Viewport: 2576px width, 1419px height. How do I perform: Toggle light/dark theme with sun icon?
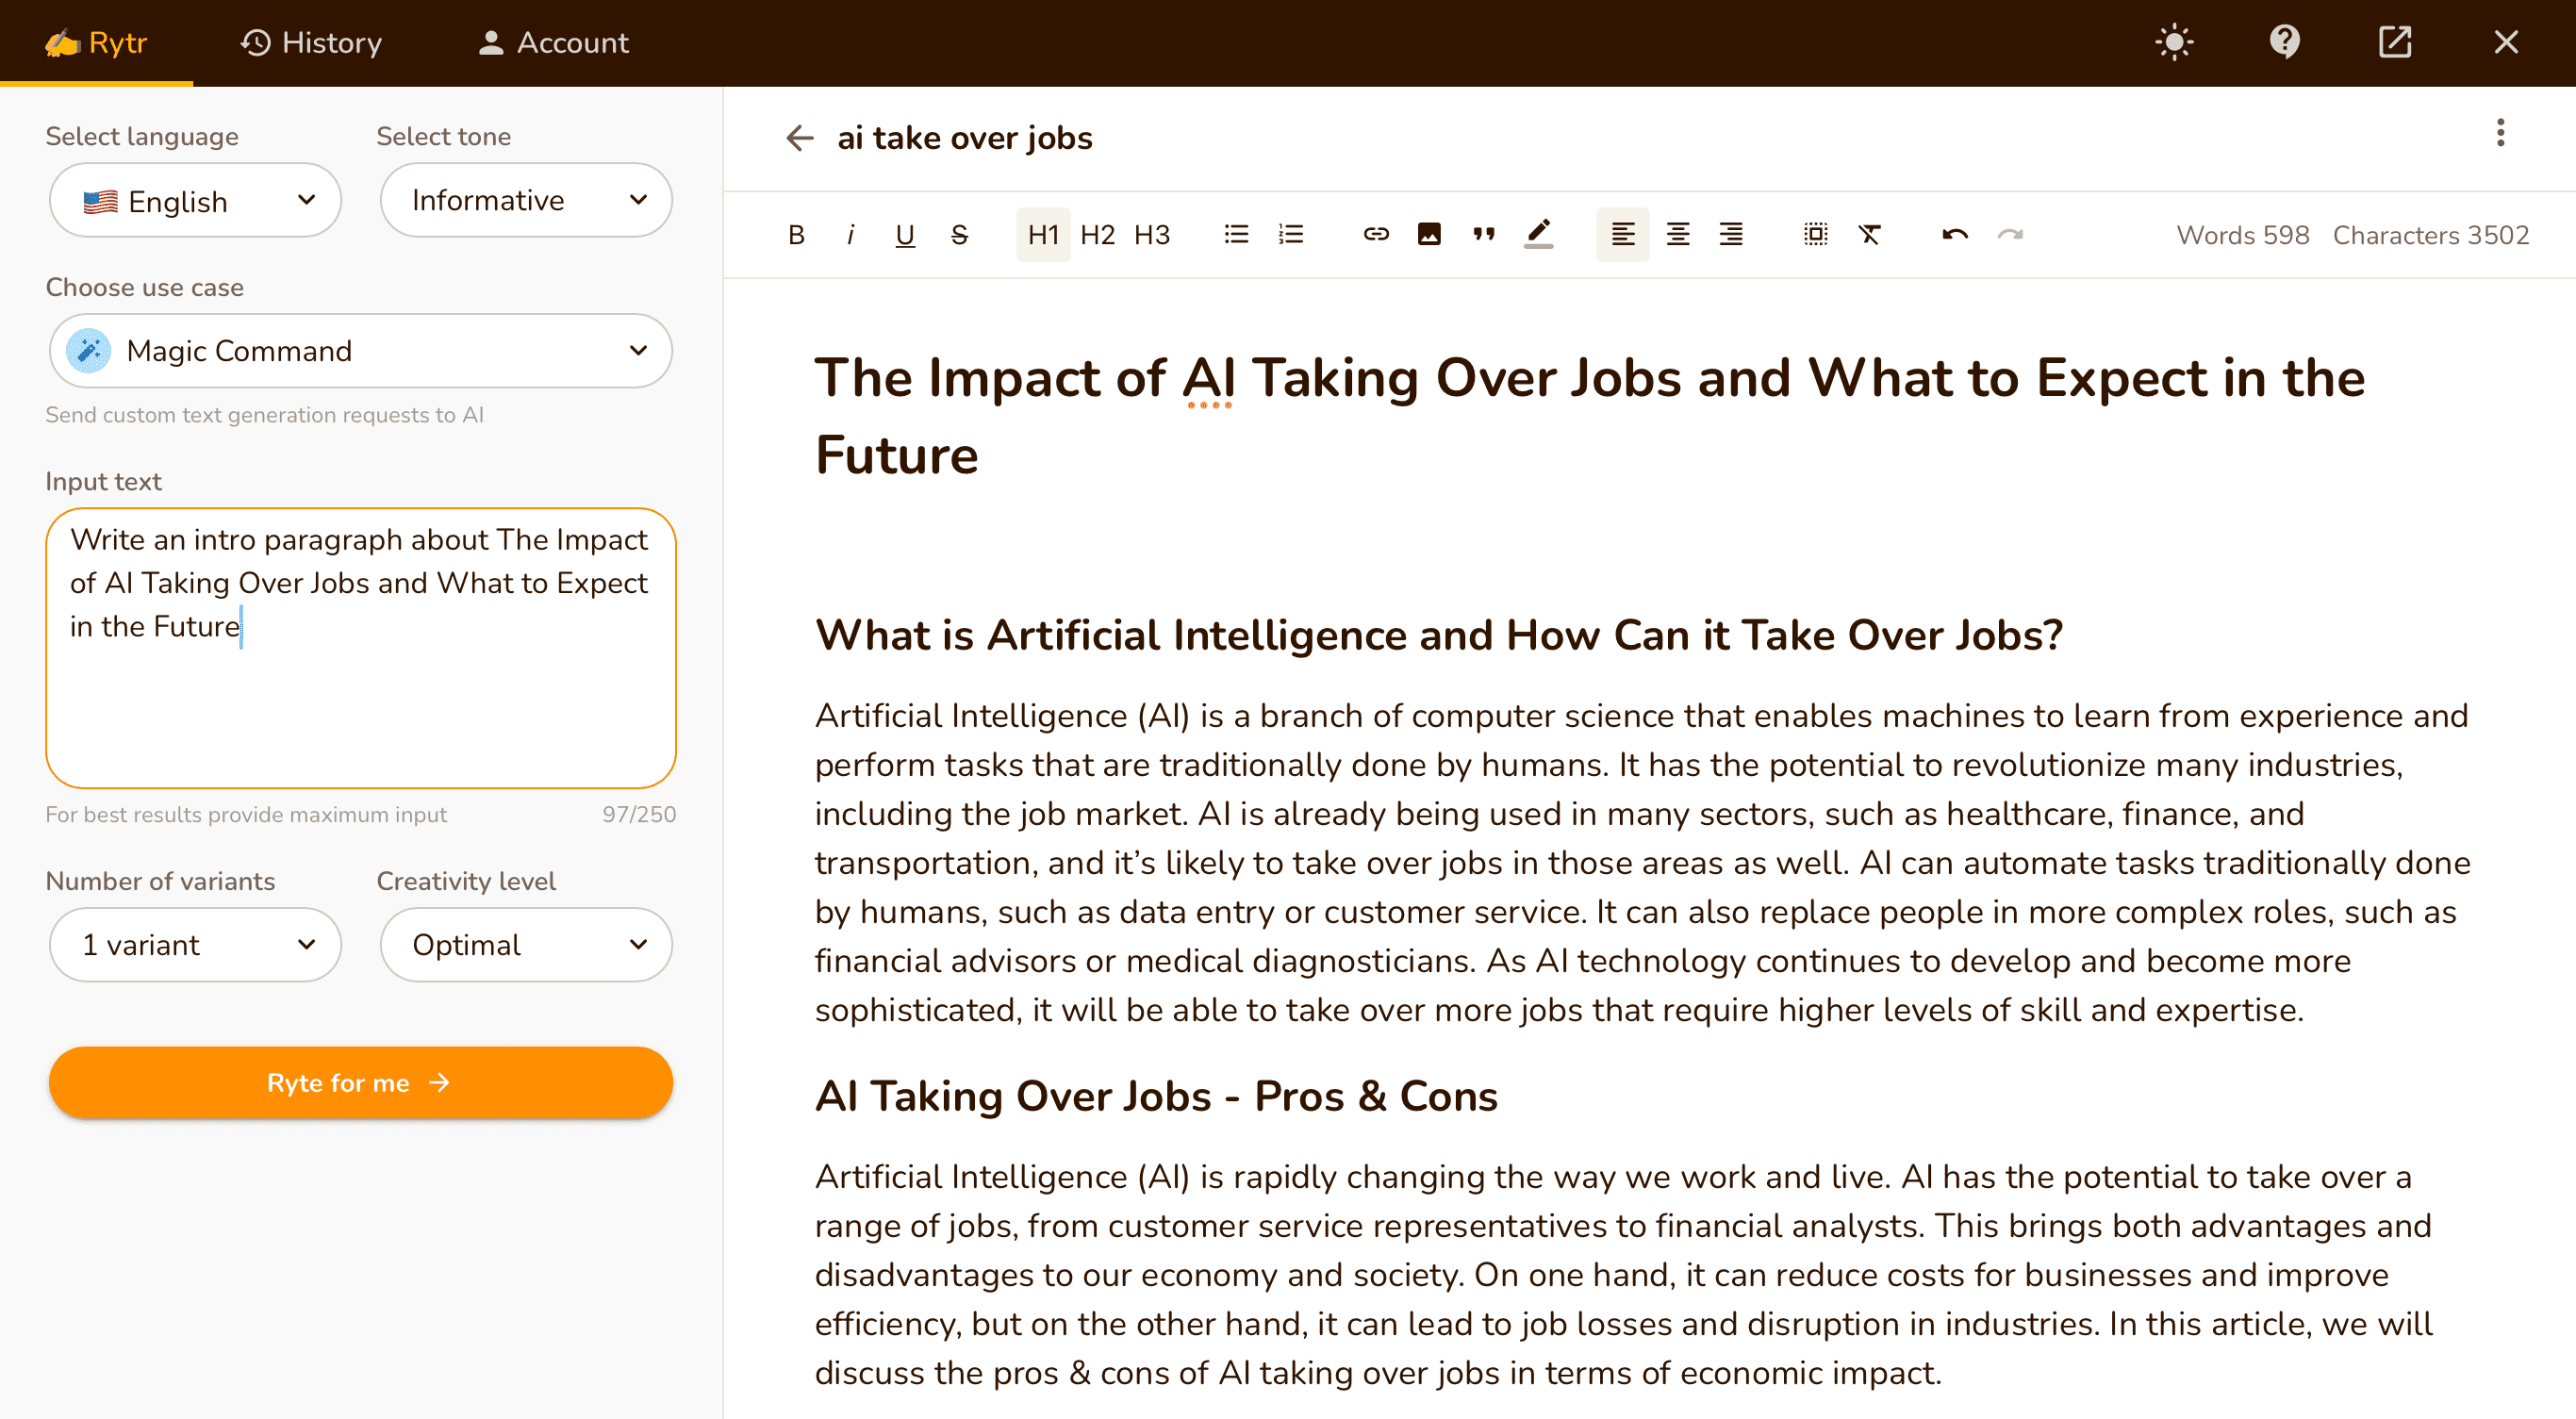2174,42
